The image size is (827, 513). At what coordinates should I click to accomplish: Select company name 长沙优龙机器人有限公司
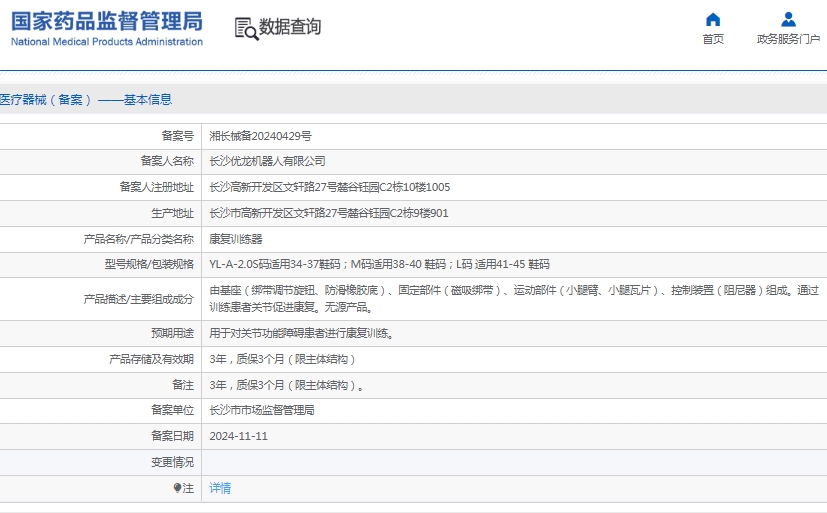(x=267, y=161)
